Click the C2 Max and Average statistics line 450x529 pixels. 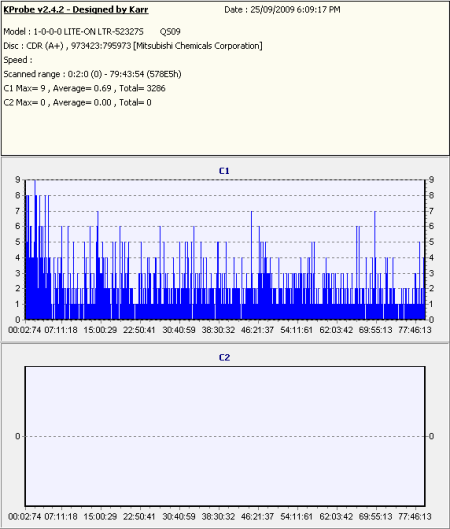point(77,103)
